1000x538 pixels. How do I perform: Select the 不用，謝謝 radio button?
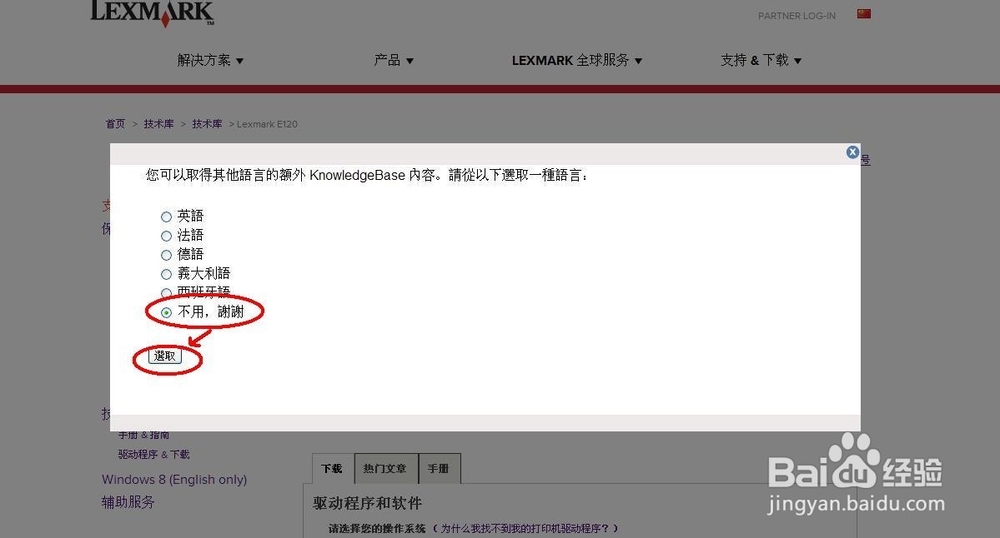pos(166,312)
